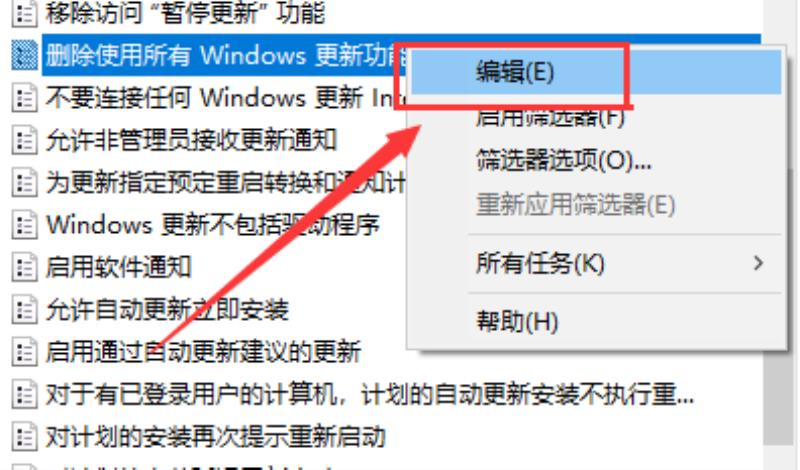This screenshot has height=470, width=800.
Task: Select 对计划的安装再次提示重新启动 policy text
Action: point(215,436)
